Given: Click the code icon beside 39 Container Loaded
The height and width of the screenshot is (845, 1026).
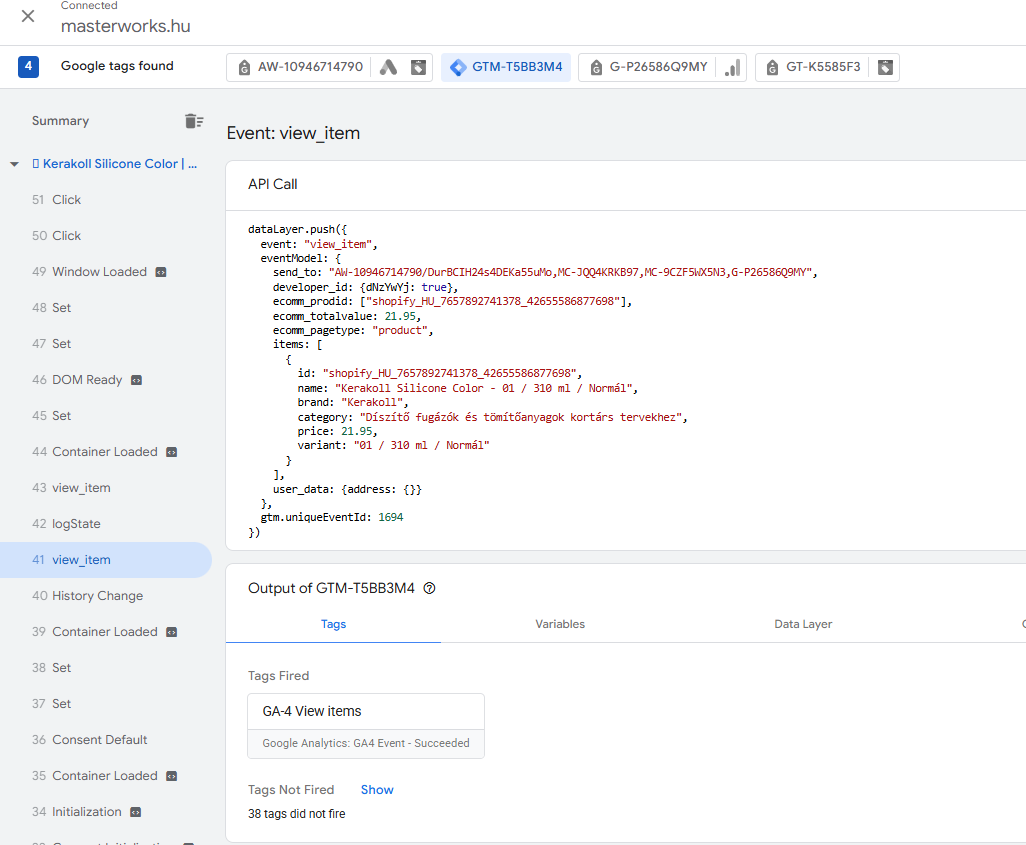Looking at the screenshot, I should click(x=171, y=632).
